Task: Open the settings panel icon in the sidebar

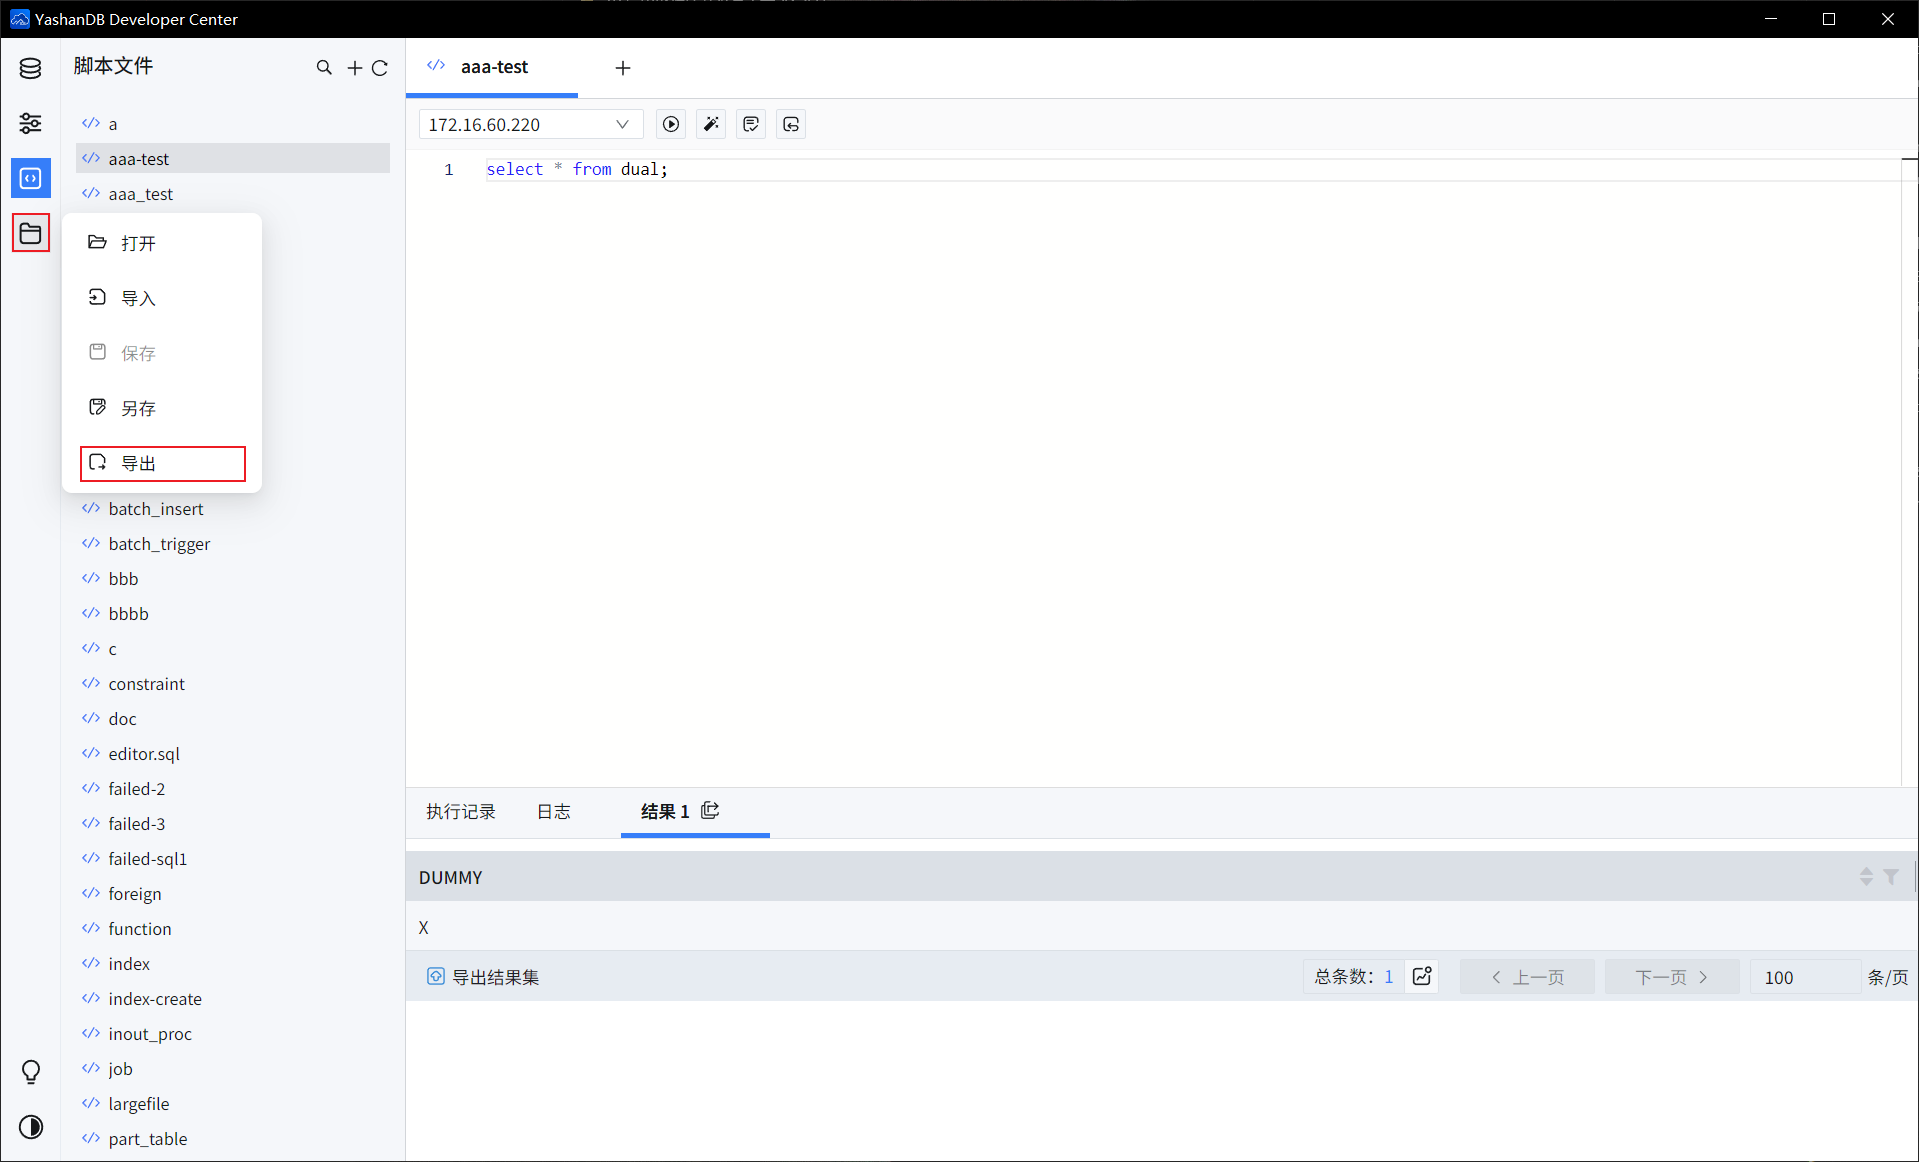Action: (x=30, y=123)
